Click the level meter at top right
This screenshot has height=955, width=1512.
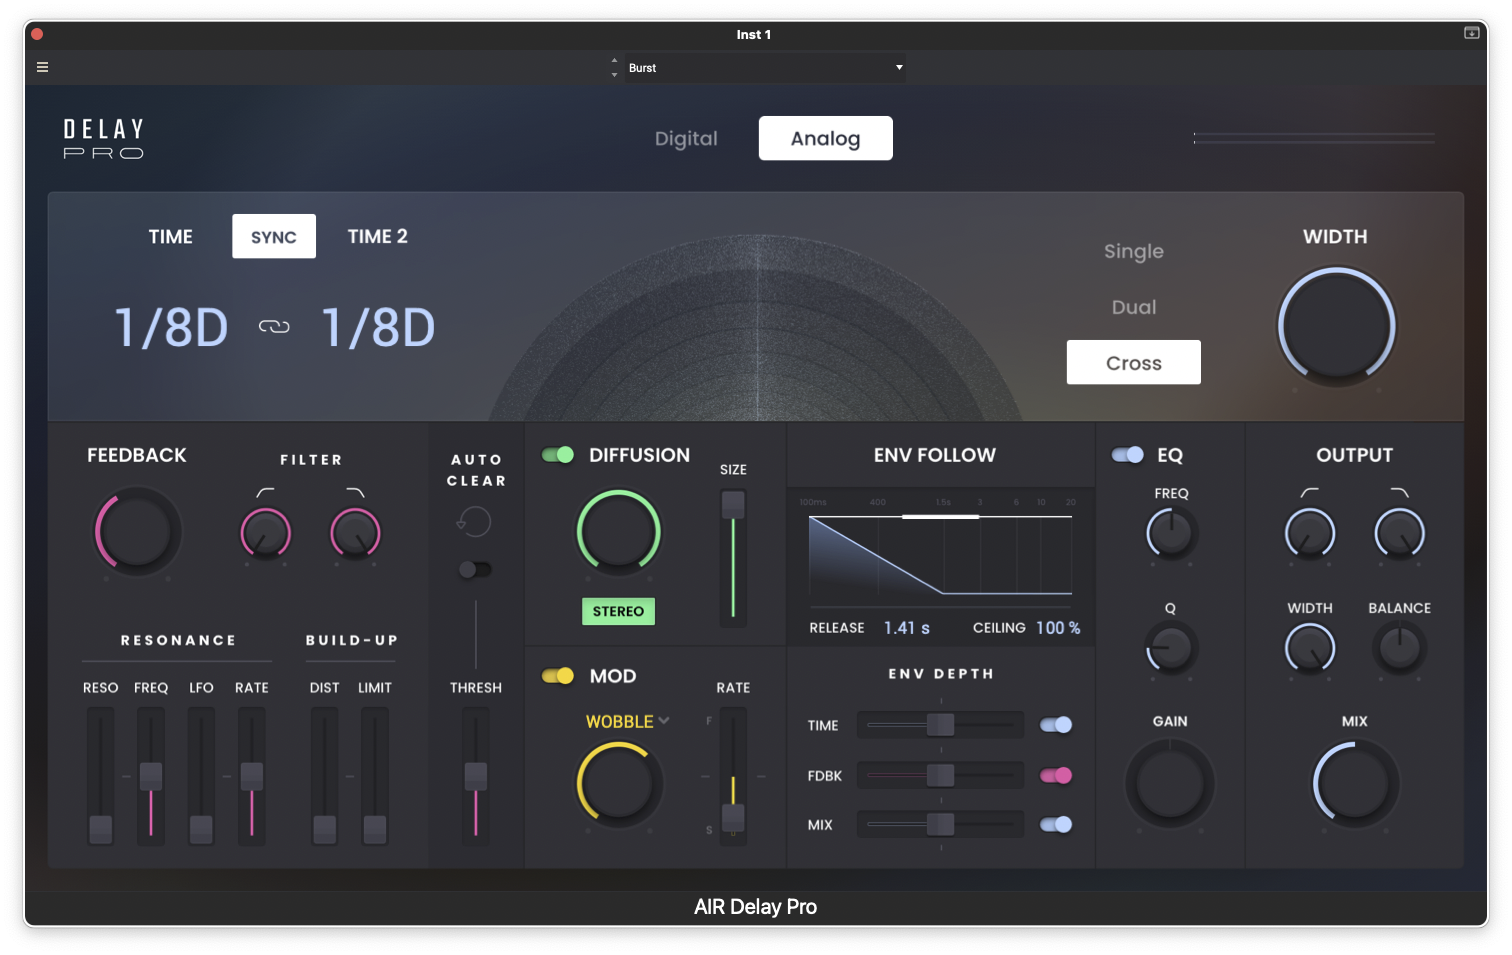tap(1314, 138)
